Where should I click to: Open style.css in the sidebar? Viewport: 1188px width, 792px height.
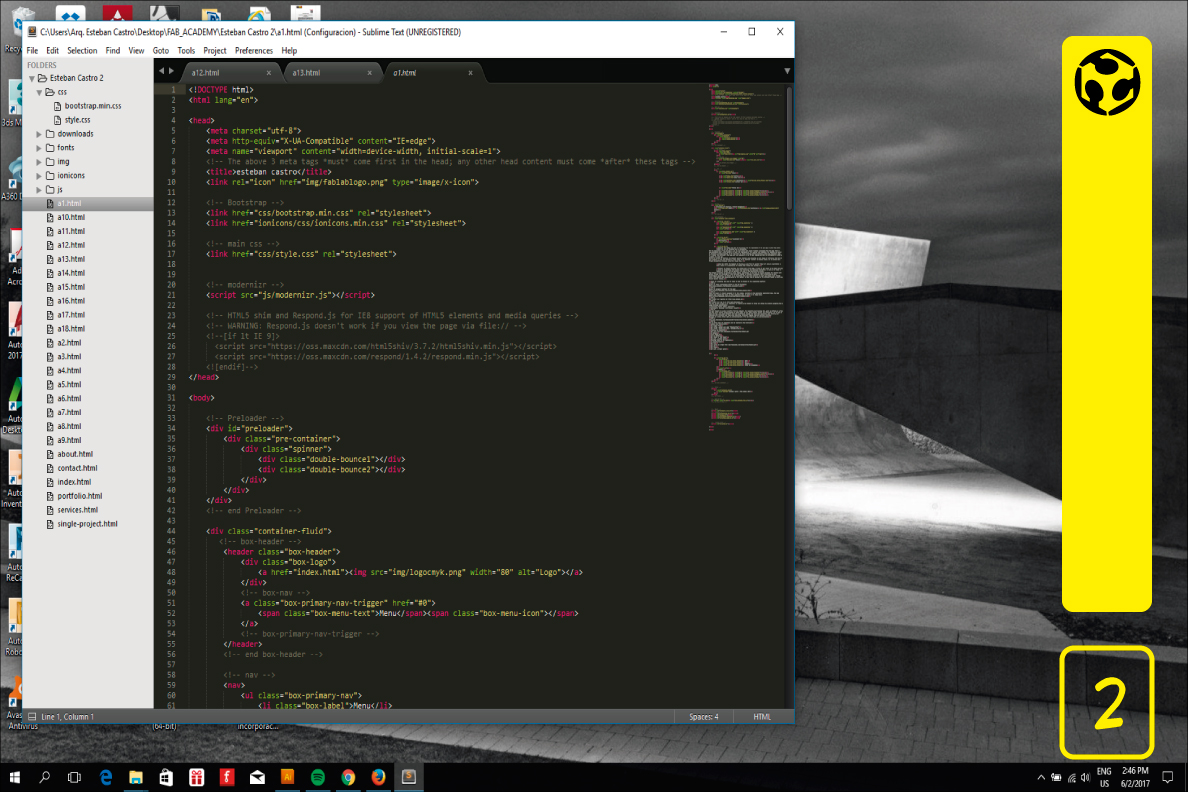coord(77,120)
